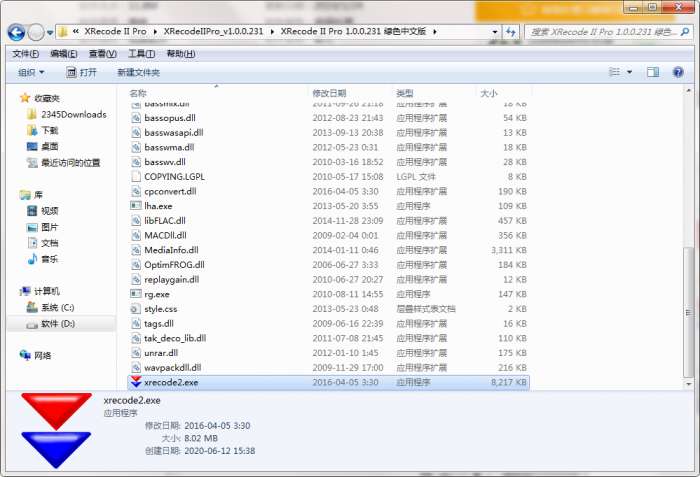Select the lha.exe application icon
This screenshot has width=700, height=477.
click(x=136, y=206)
